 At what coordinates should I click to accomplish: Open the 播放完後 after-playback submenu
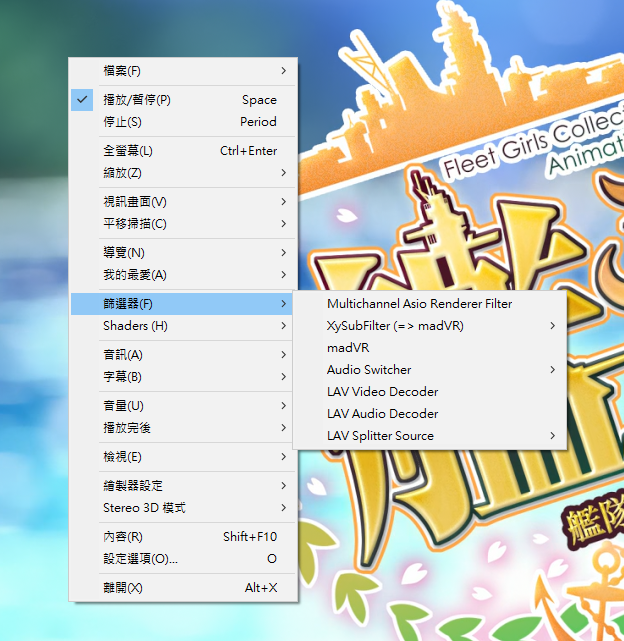pyautogui.click(x=183, y=428)
